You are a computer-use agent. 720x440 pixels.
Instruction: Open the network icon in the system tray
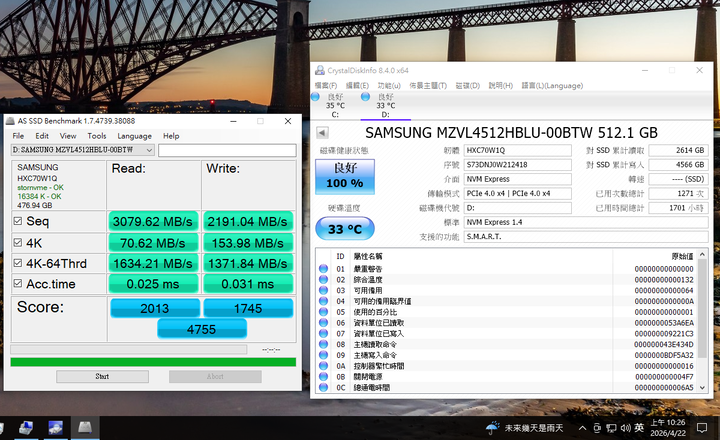(x=611, y=428)
